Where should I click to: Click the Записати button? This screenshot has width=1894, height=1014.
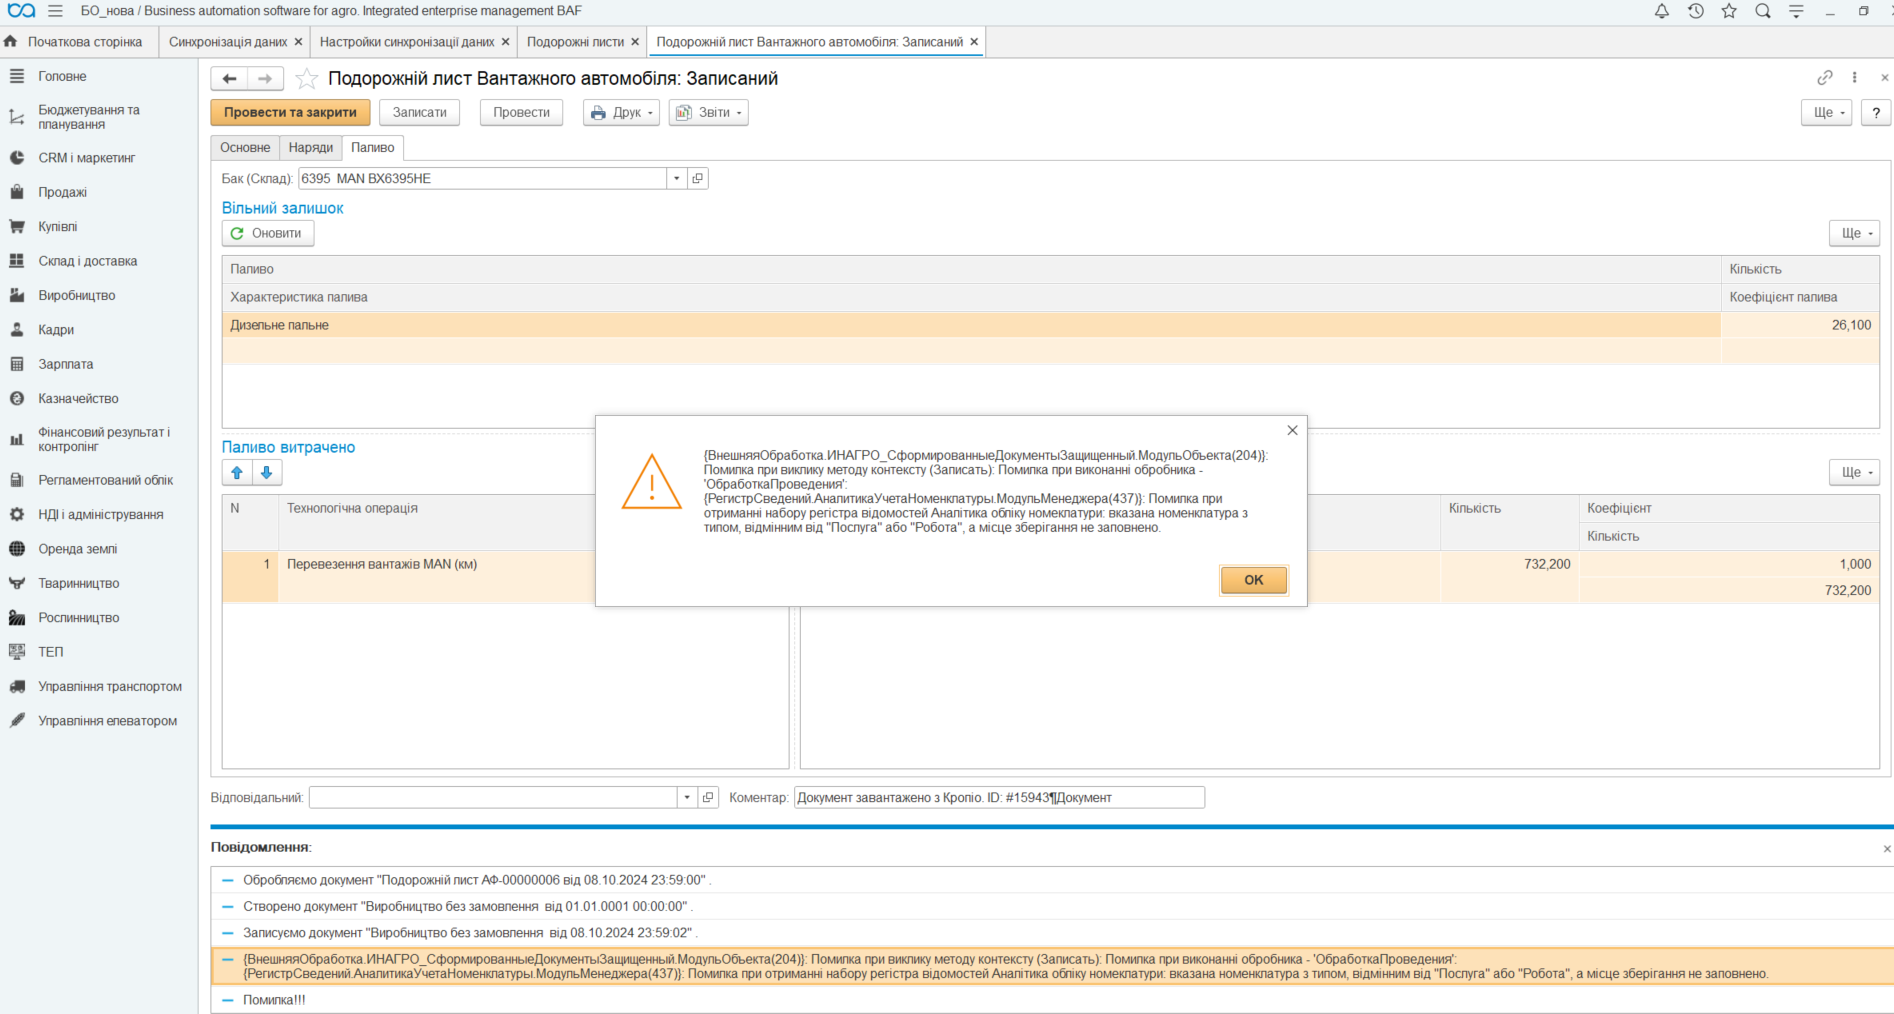point(420,112)
